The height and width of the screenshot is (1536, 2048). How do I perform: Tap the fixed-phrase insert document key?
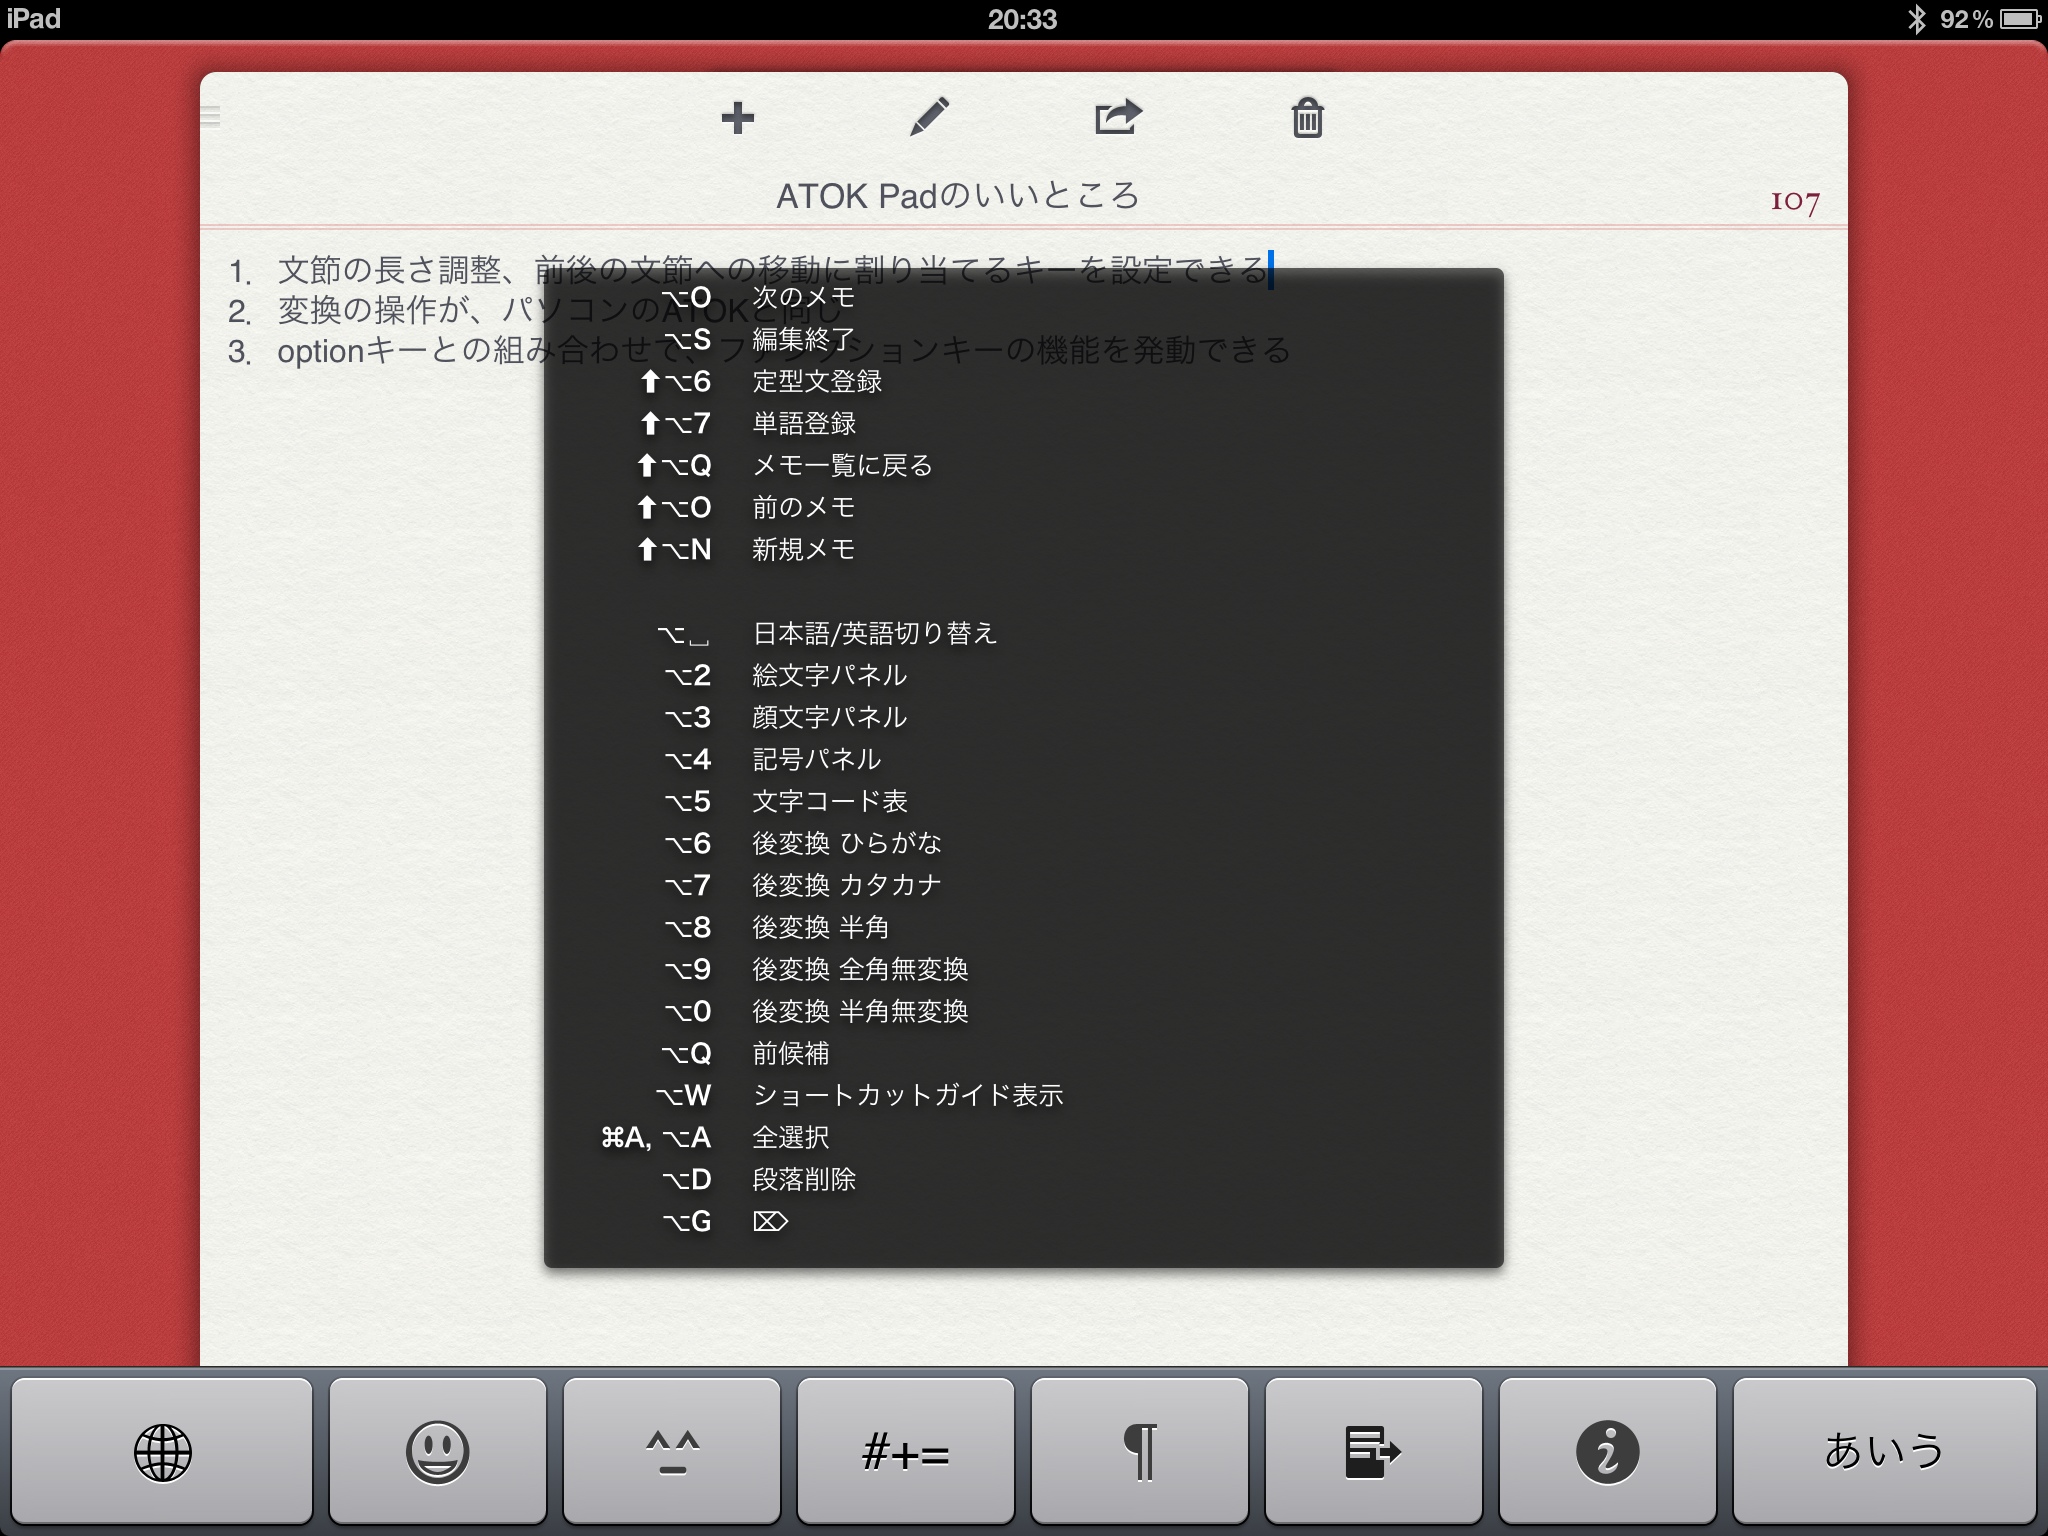1374,1451
